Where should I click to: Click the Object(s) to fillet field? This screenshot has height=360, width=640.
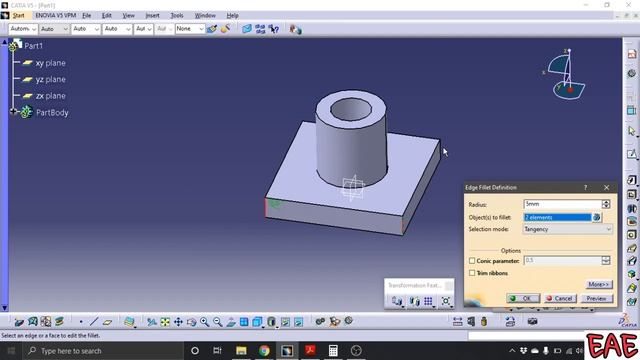click(x=557, y=217)
